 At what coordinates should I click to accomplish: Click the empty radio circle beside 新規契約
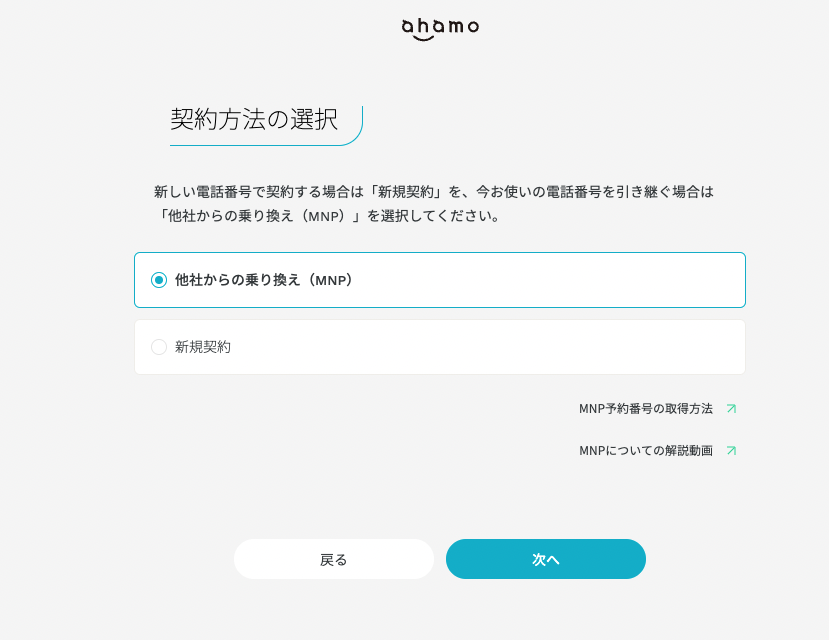[x=158, y=346]
